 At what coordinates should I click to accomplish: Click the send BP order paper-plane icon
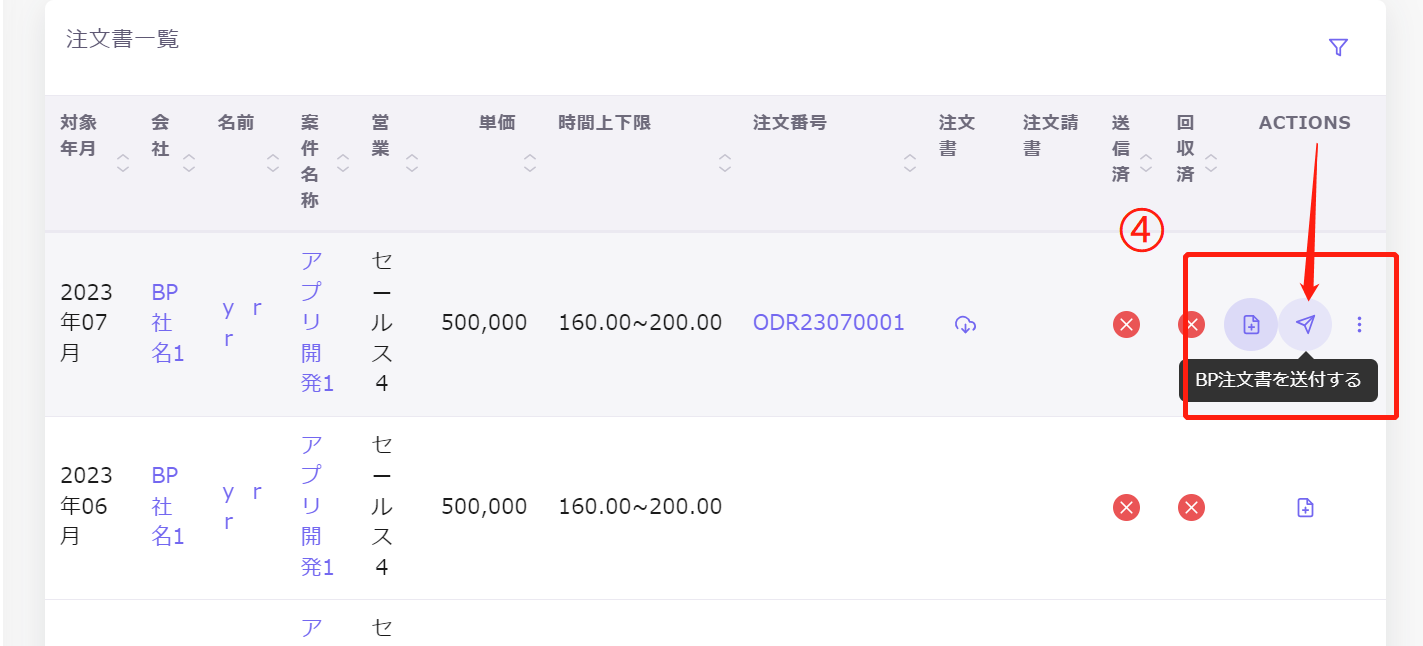pos(1305,324)
